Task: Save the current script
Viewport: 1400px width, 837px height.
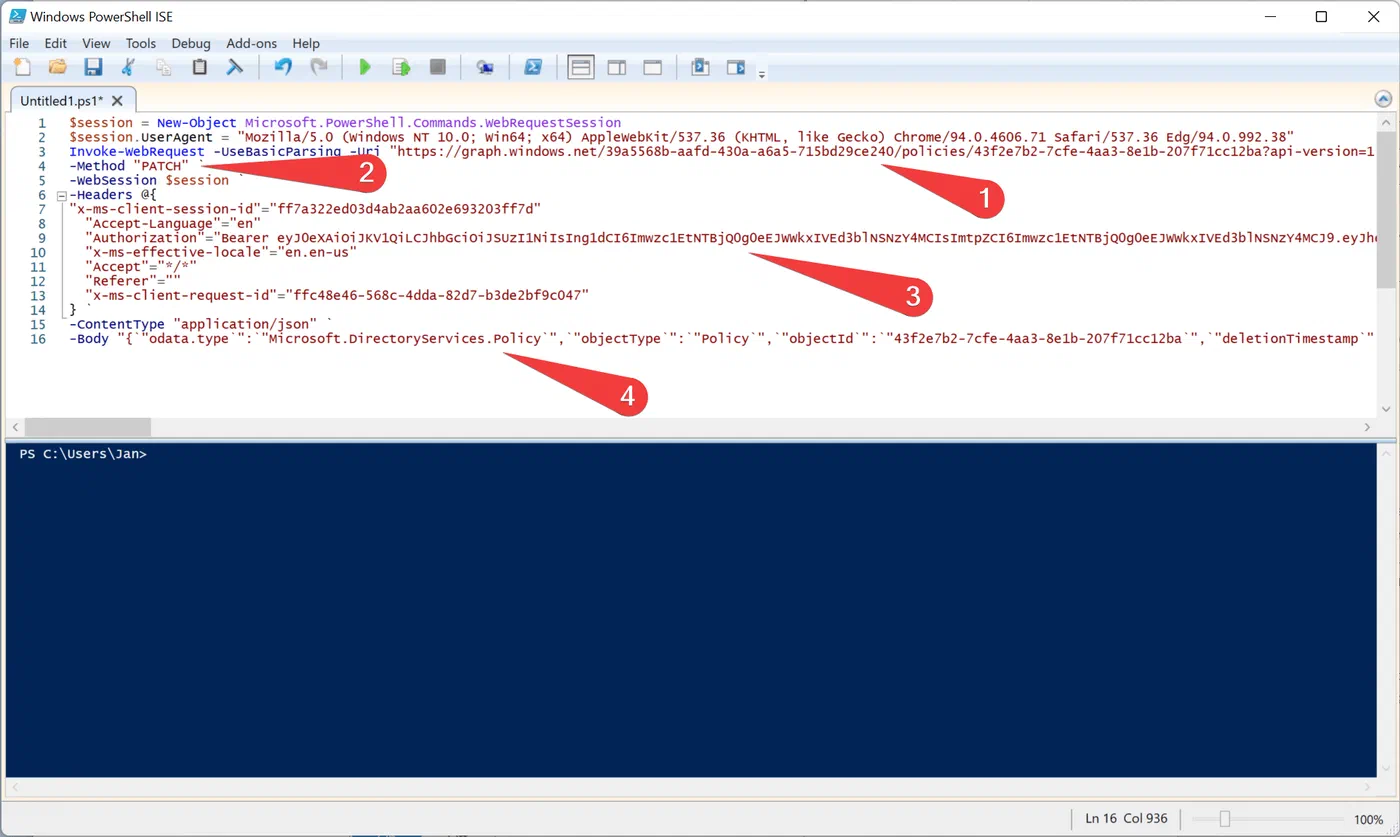Action: 93,67
